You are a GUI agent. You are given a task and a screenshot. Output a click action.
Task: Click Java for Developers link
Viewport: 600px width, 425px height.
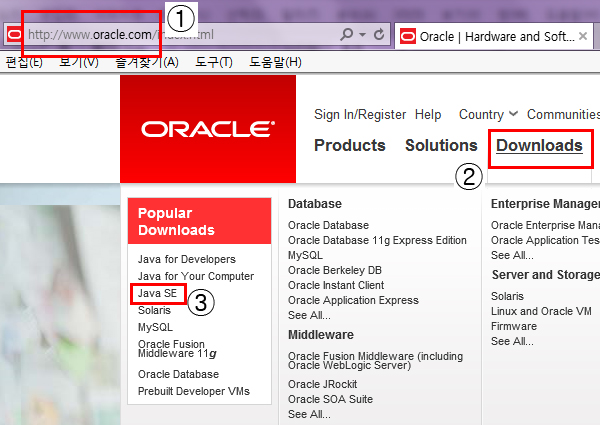click(187, 259)
